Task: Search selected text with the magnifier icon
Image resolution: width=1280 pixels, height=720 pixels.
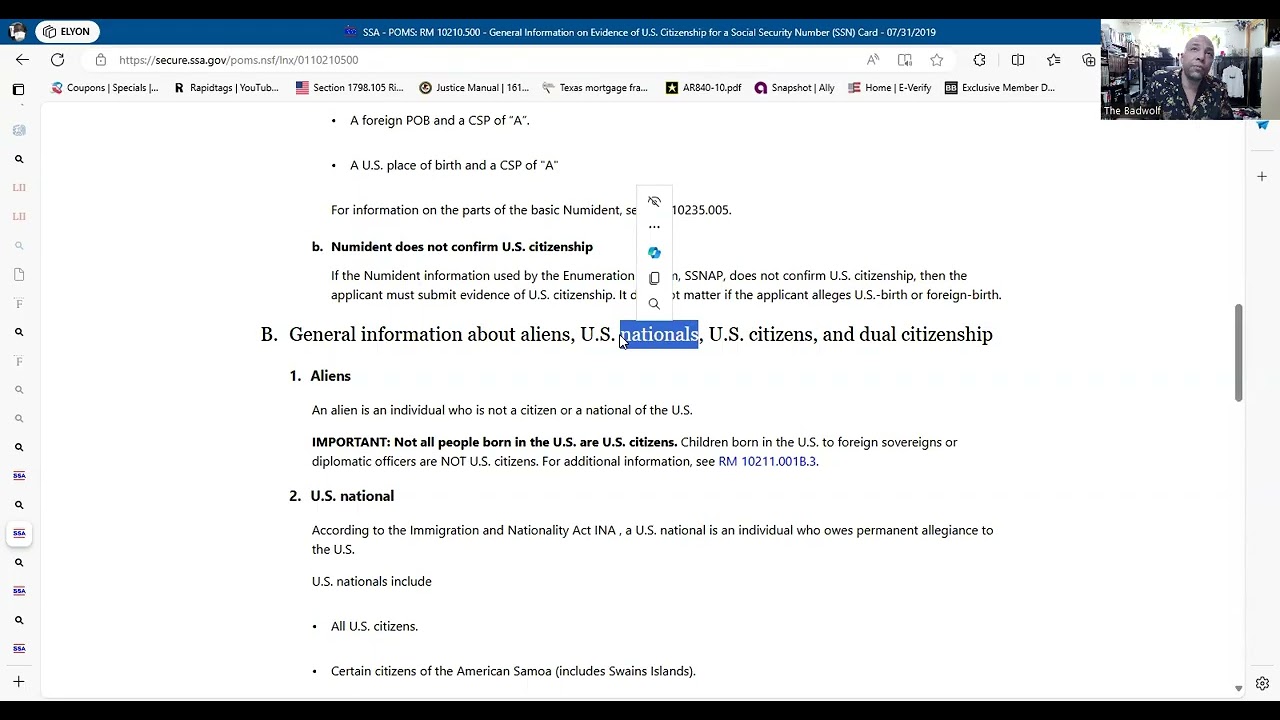Action: point(654,304)
